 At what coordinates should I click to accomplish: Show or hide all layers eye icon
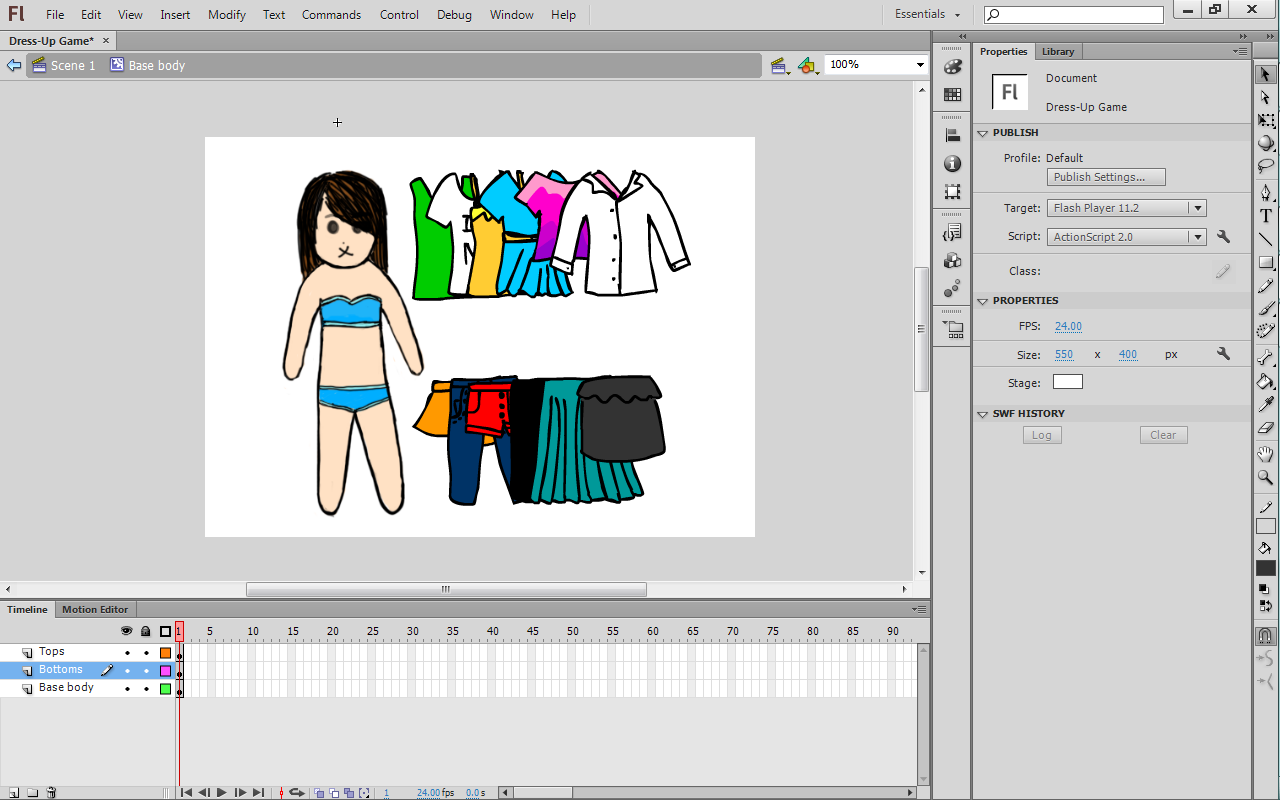click(x=127, y=631)
